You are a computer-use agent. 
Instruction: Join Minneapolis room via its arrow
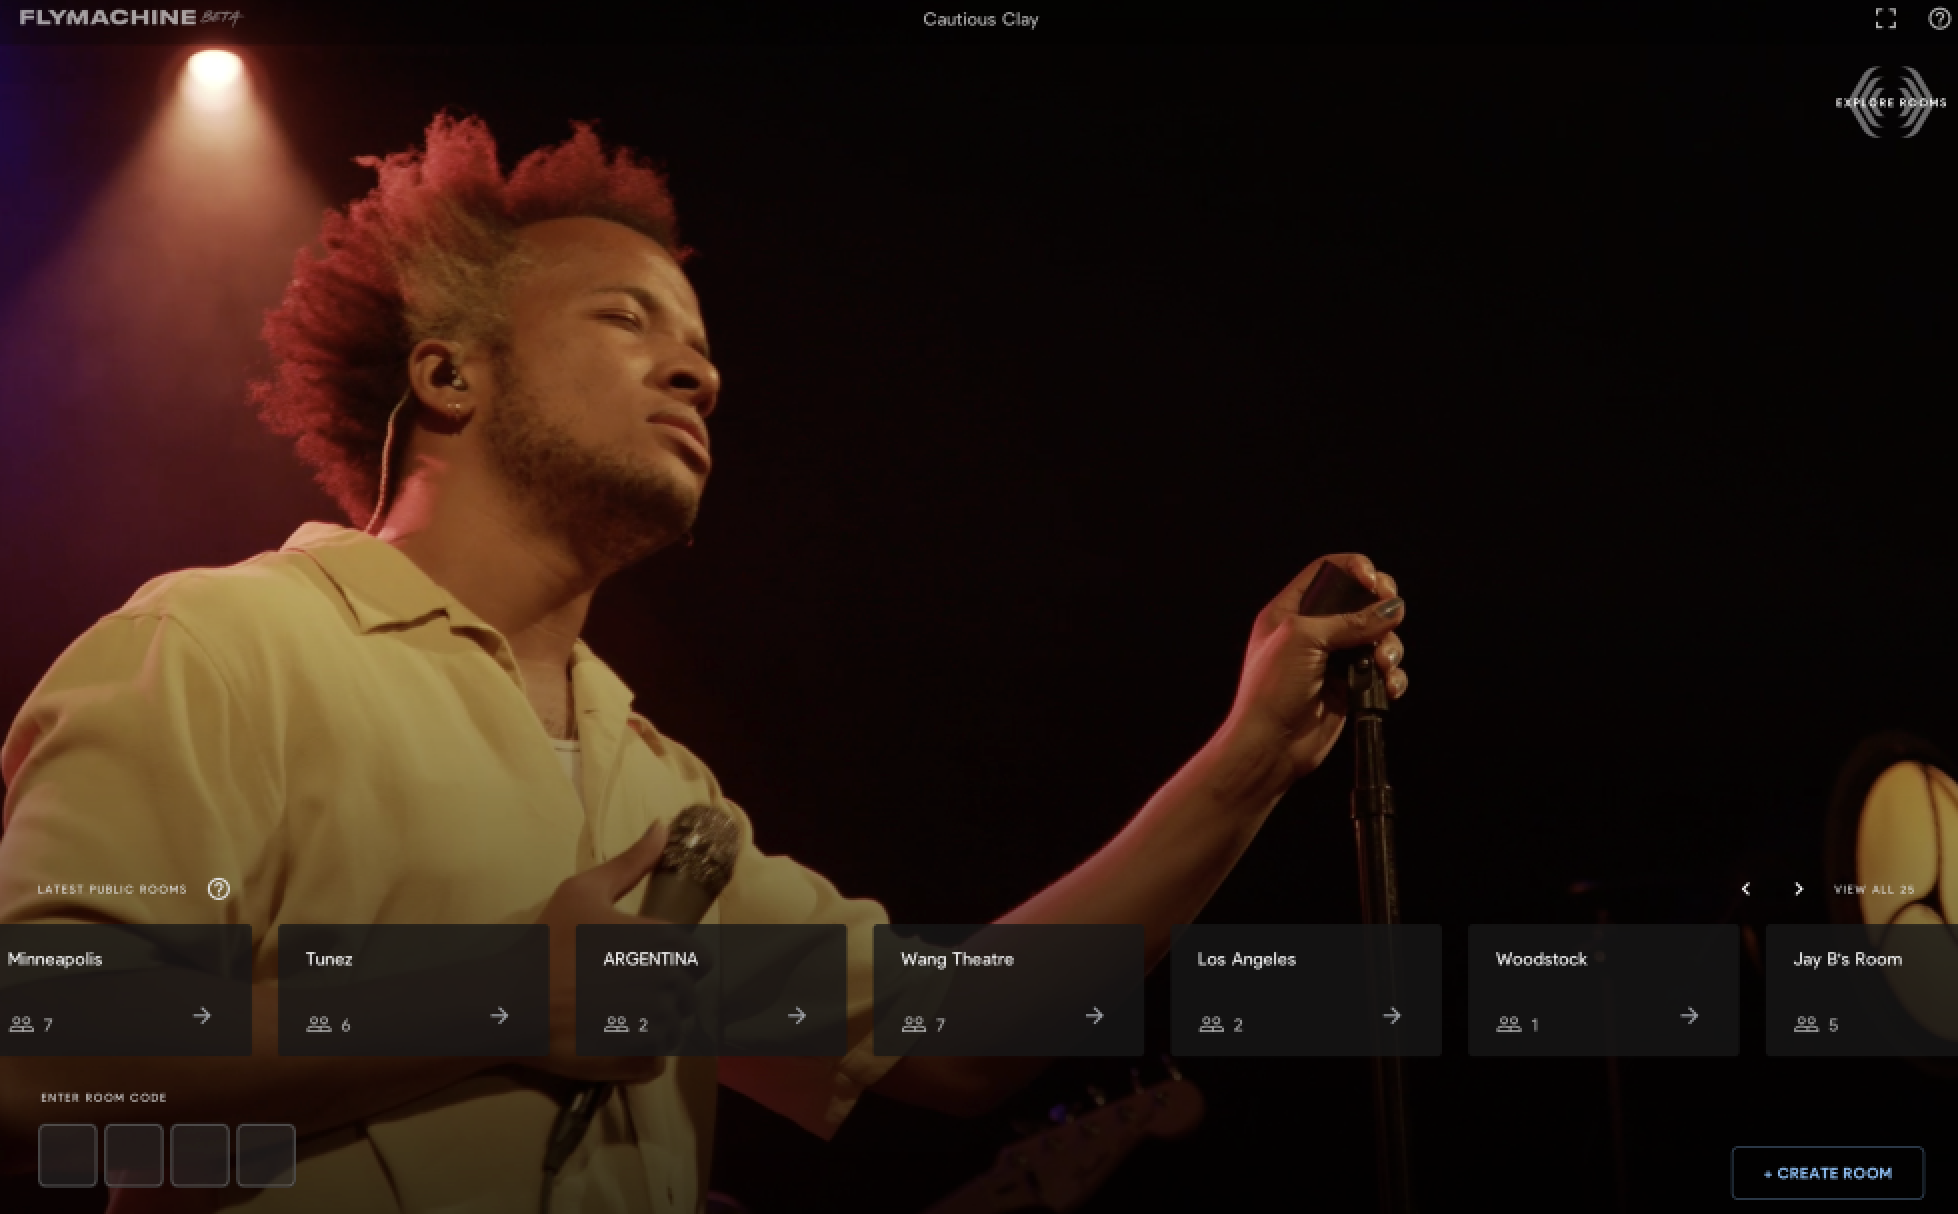[202, 1016]
